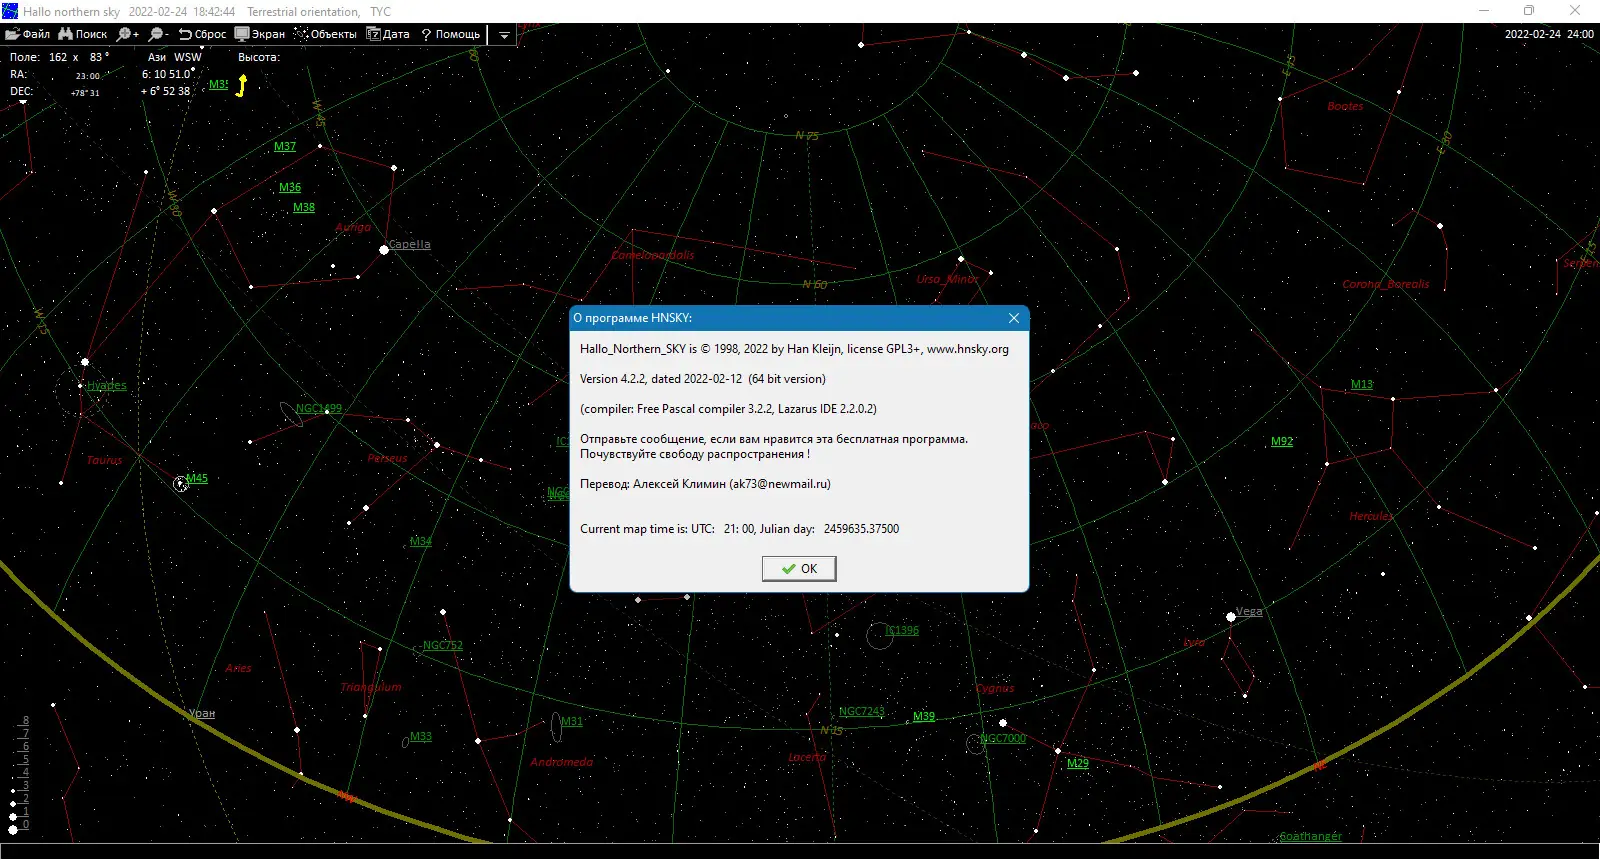Click the Hallo northern sky app icon
The width and height of the screenshot is (1600, 860).
(x=10, y=11)
